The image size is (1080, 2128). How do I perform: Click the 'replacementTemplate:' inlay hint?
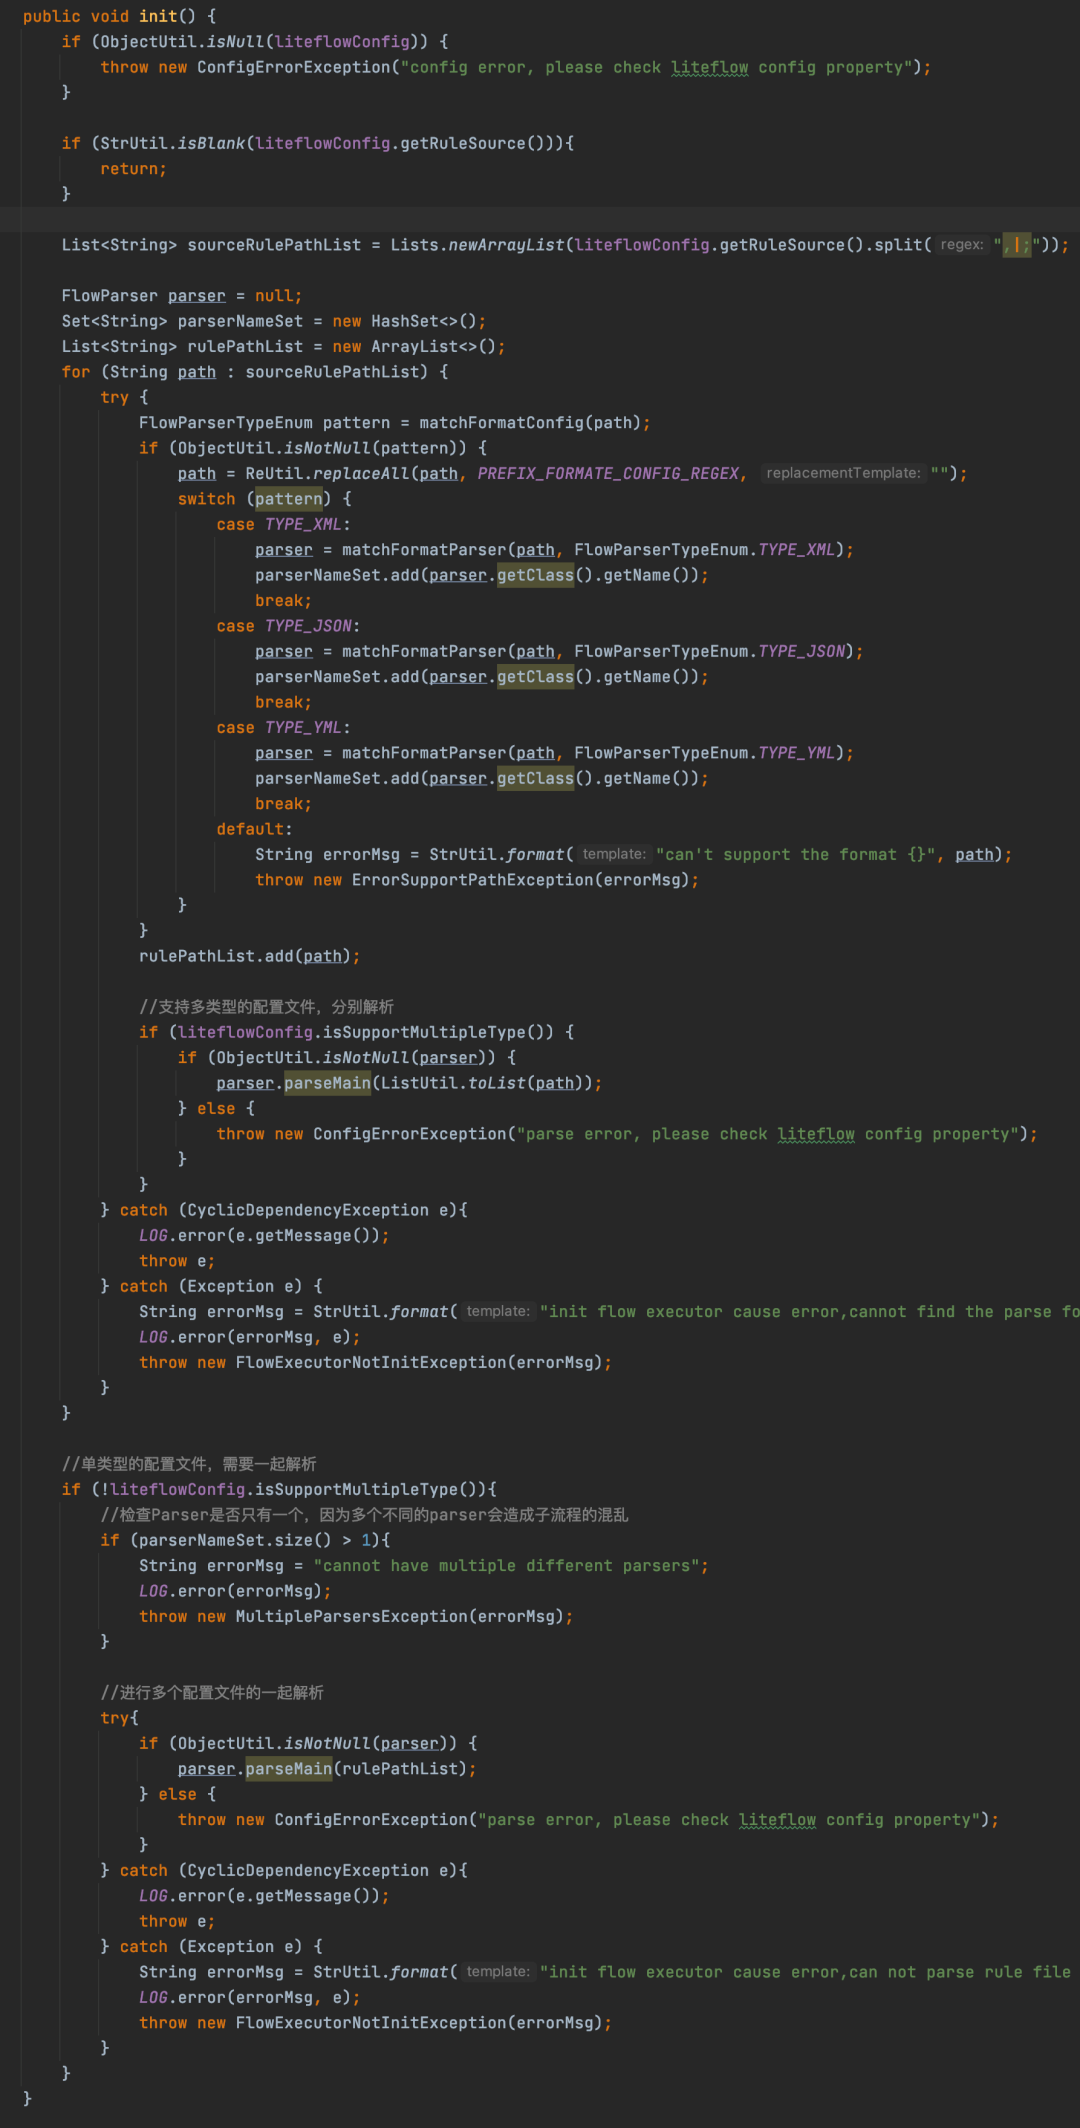(842, 473)
